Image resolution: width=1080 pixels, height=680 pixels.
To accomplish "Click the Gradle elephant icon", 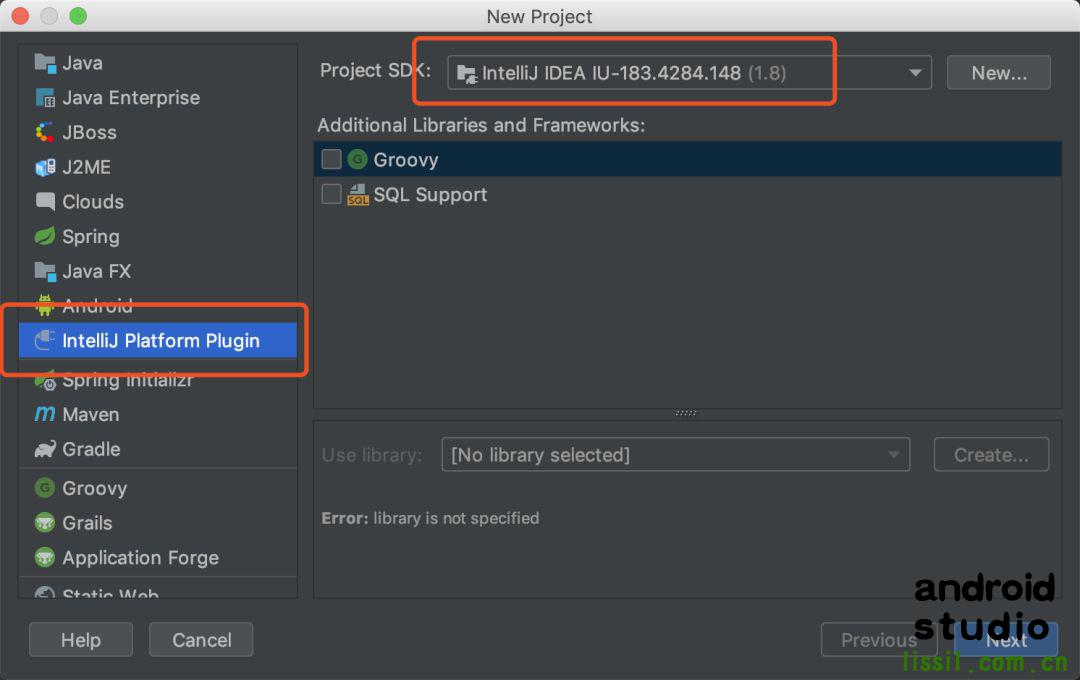I will 45,449.
